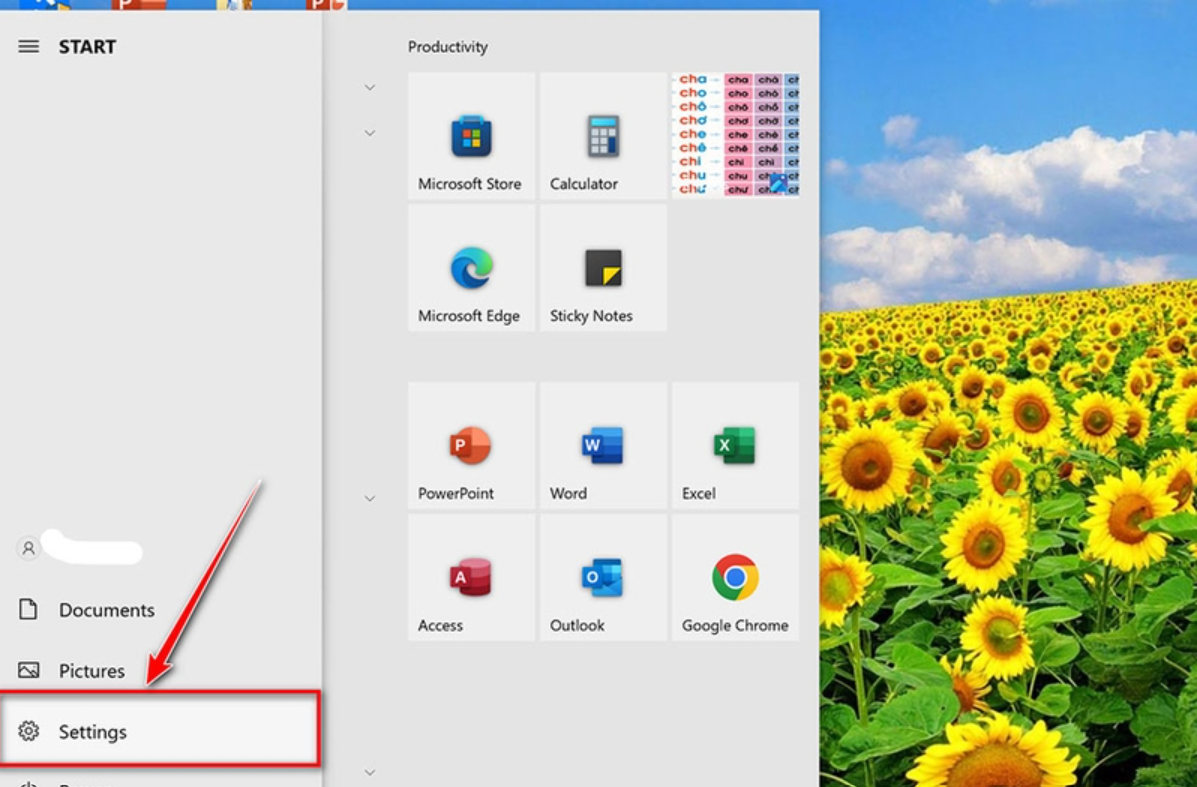The height and width of the screenshot is (787, 1197).
Task: Launch the Calculator tile
Action: [x=603, y=136]
